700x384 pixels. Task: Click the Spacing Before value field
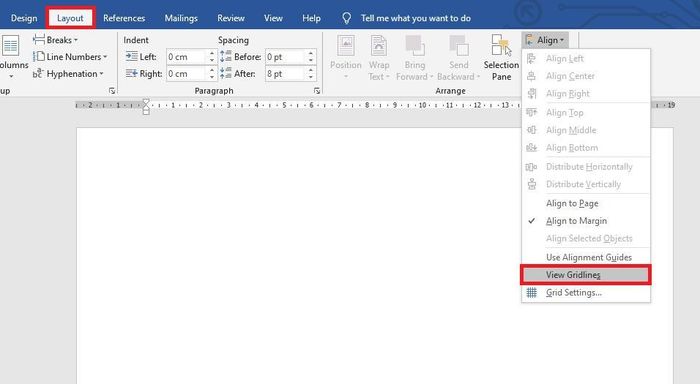click(x=285, y=57)
